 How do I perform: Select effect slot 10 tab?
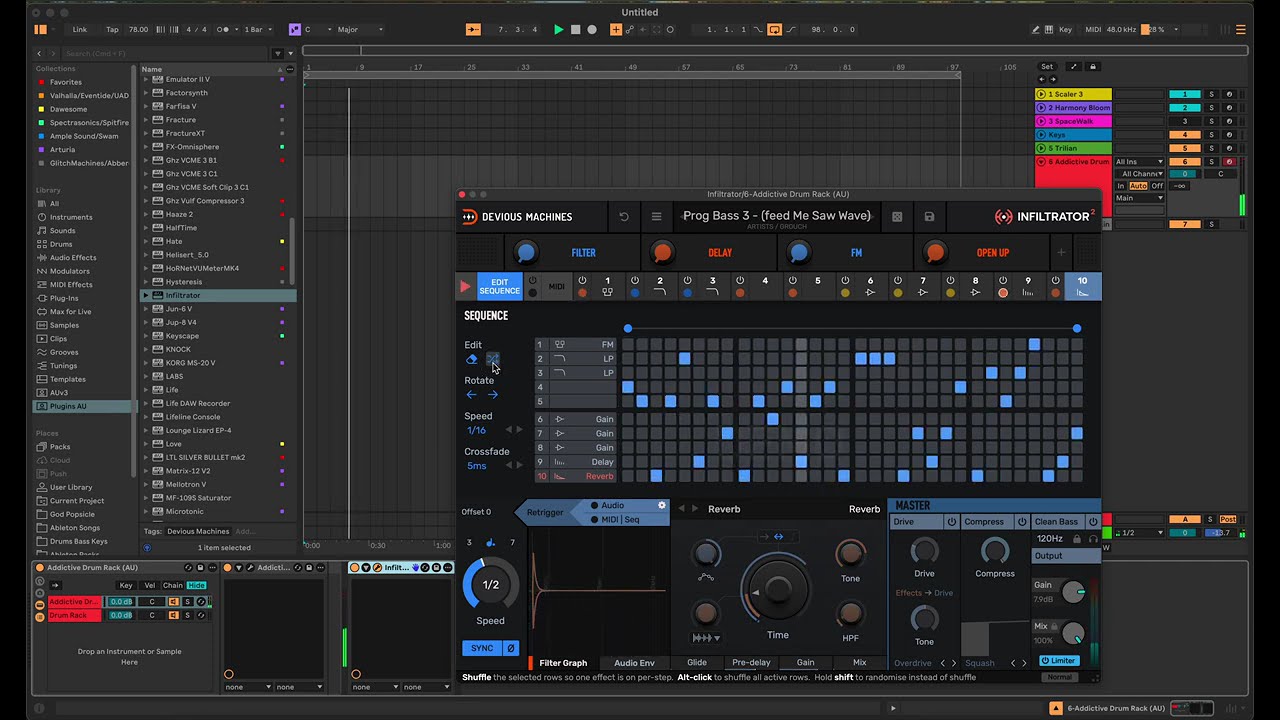(x=1082, y=287)
